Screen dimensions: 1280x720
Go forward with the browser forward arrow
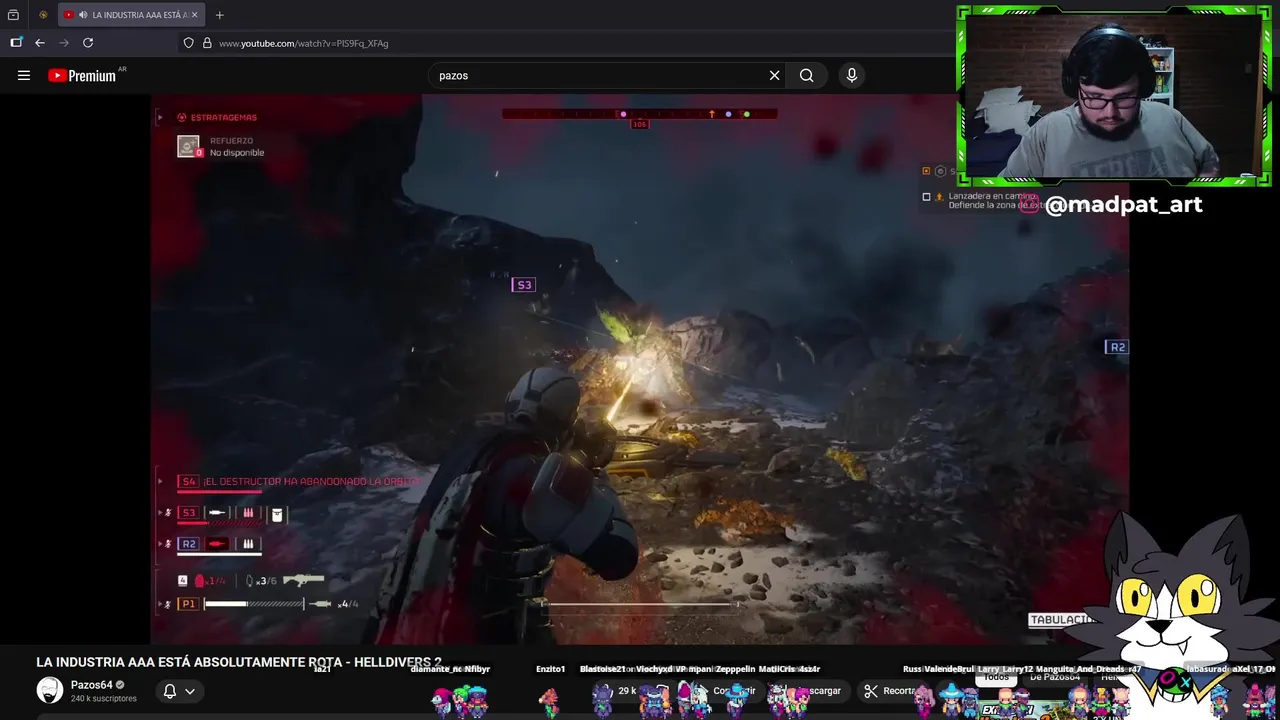64,43
